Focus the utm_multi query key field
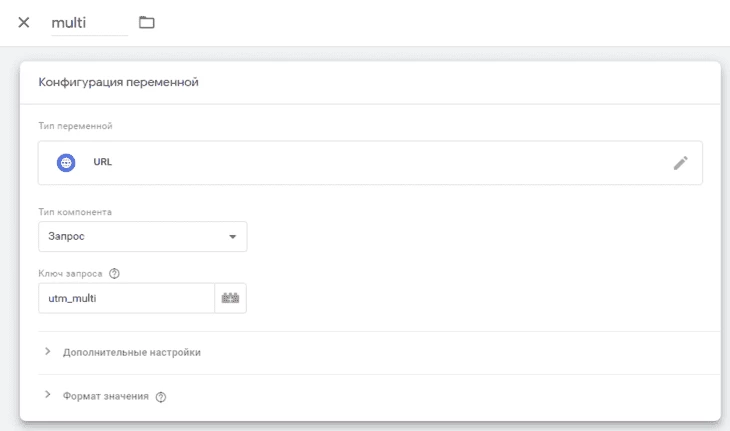The width and height of the screenshot is (730, 431). pos(127,298)
